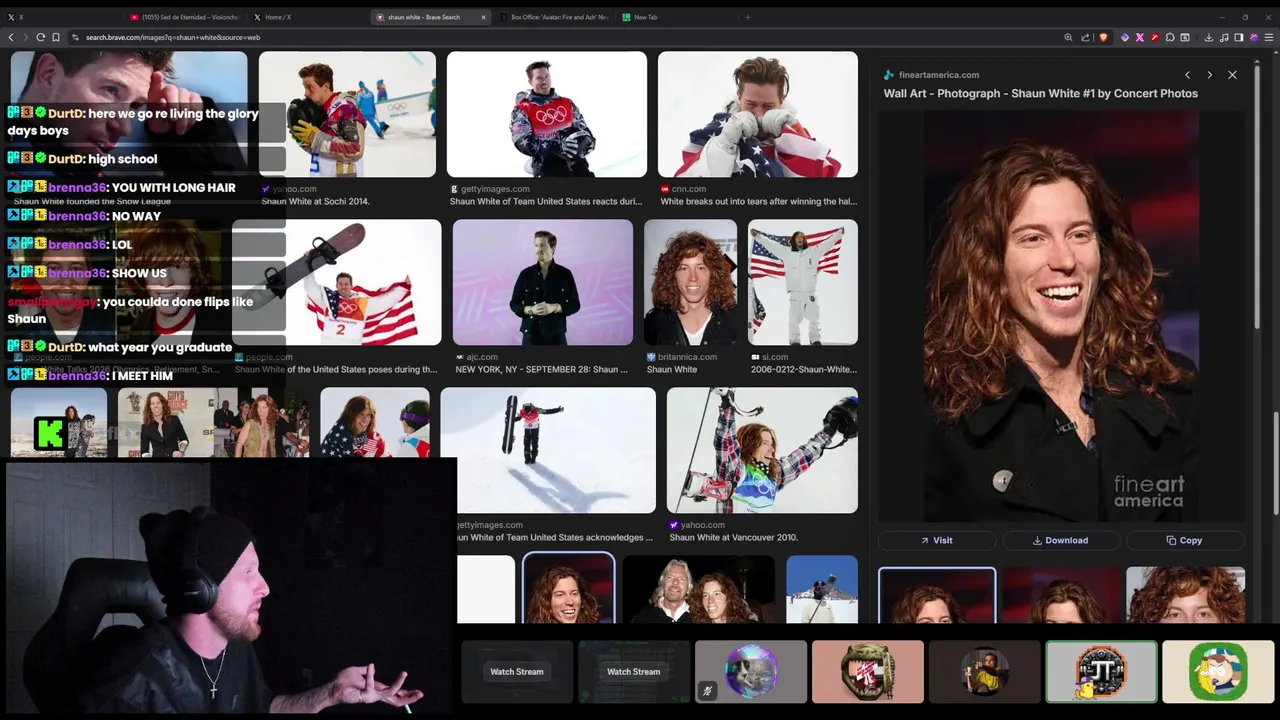Click the yellow shirt man avatar tile
Screen dimensions: 1280x720
pos(985,671)
